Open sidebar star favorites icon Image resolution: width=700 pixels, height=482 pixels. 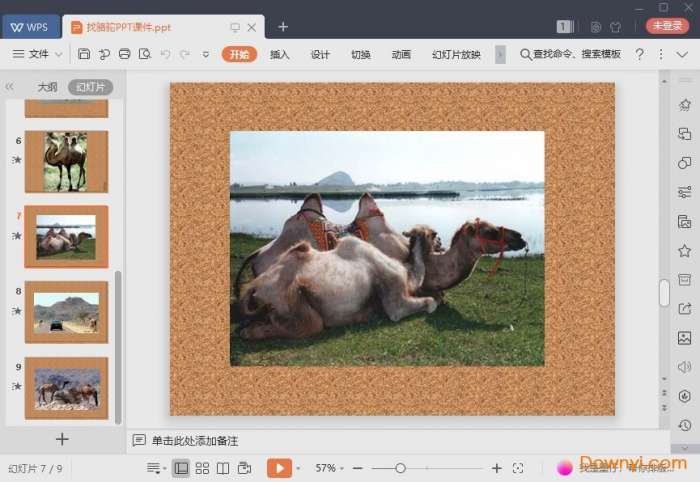point(684,251)
